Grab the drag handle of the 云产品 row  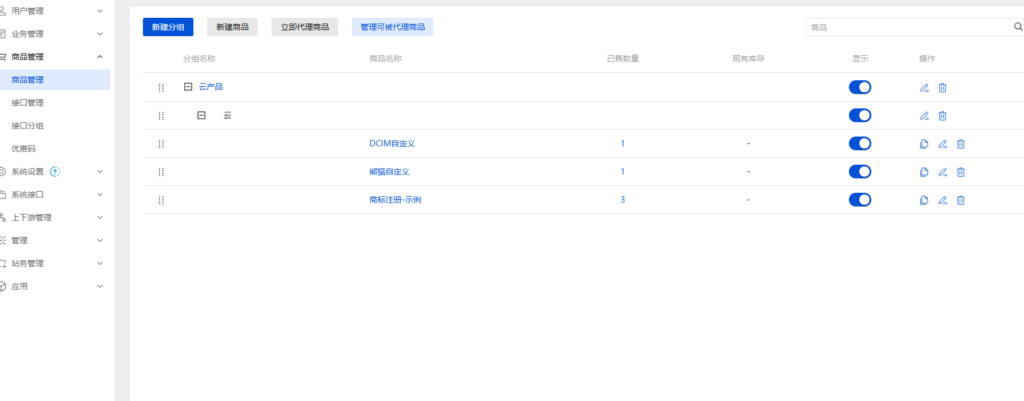pos(161,88)
